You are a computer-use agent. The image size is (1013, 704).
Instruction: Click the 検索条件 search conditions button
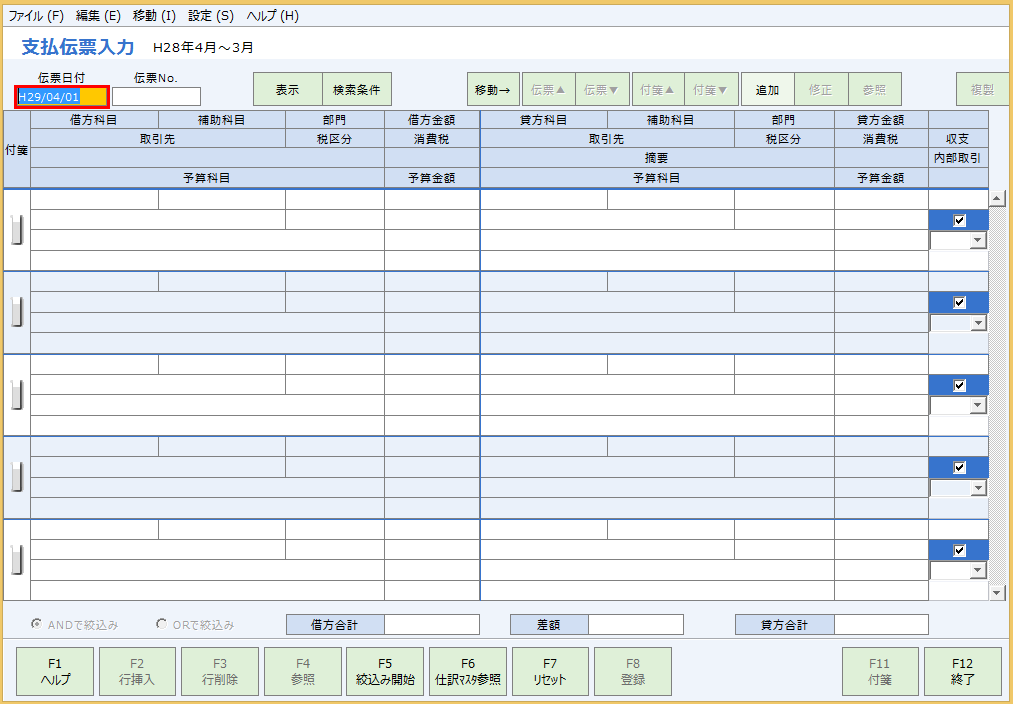[x=358, y=89]
